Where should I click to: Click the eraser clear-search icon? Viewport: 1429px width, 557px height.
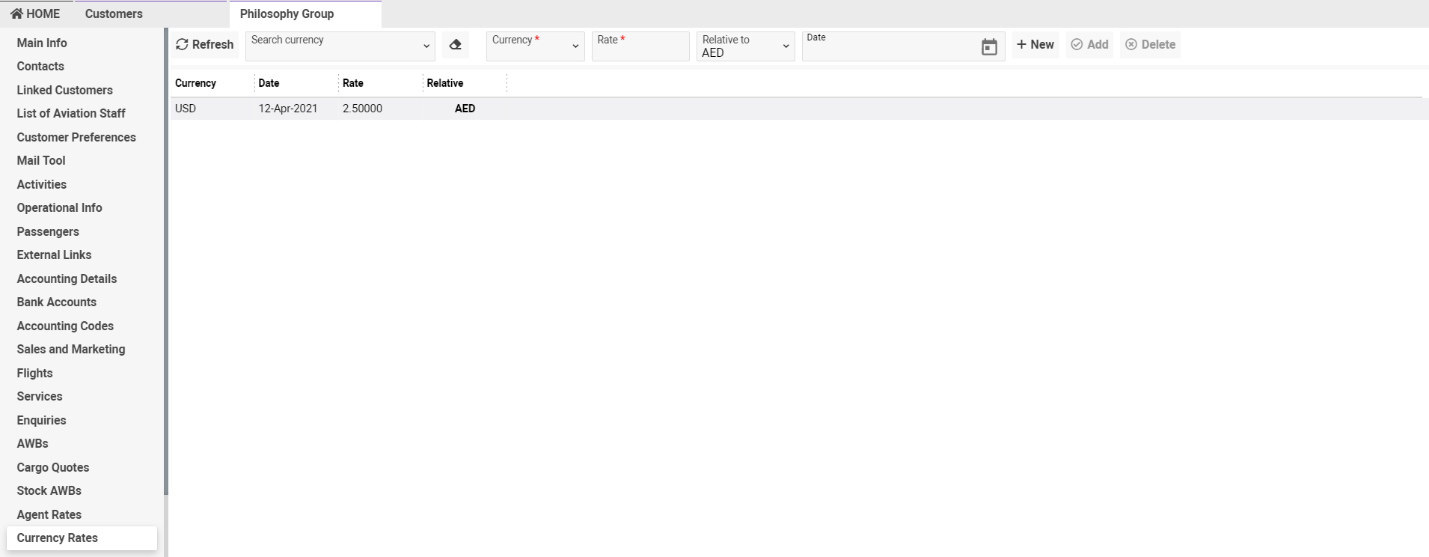tap(456, 45)
